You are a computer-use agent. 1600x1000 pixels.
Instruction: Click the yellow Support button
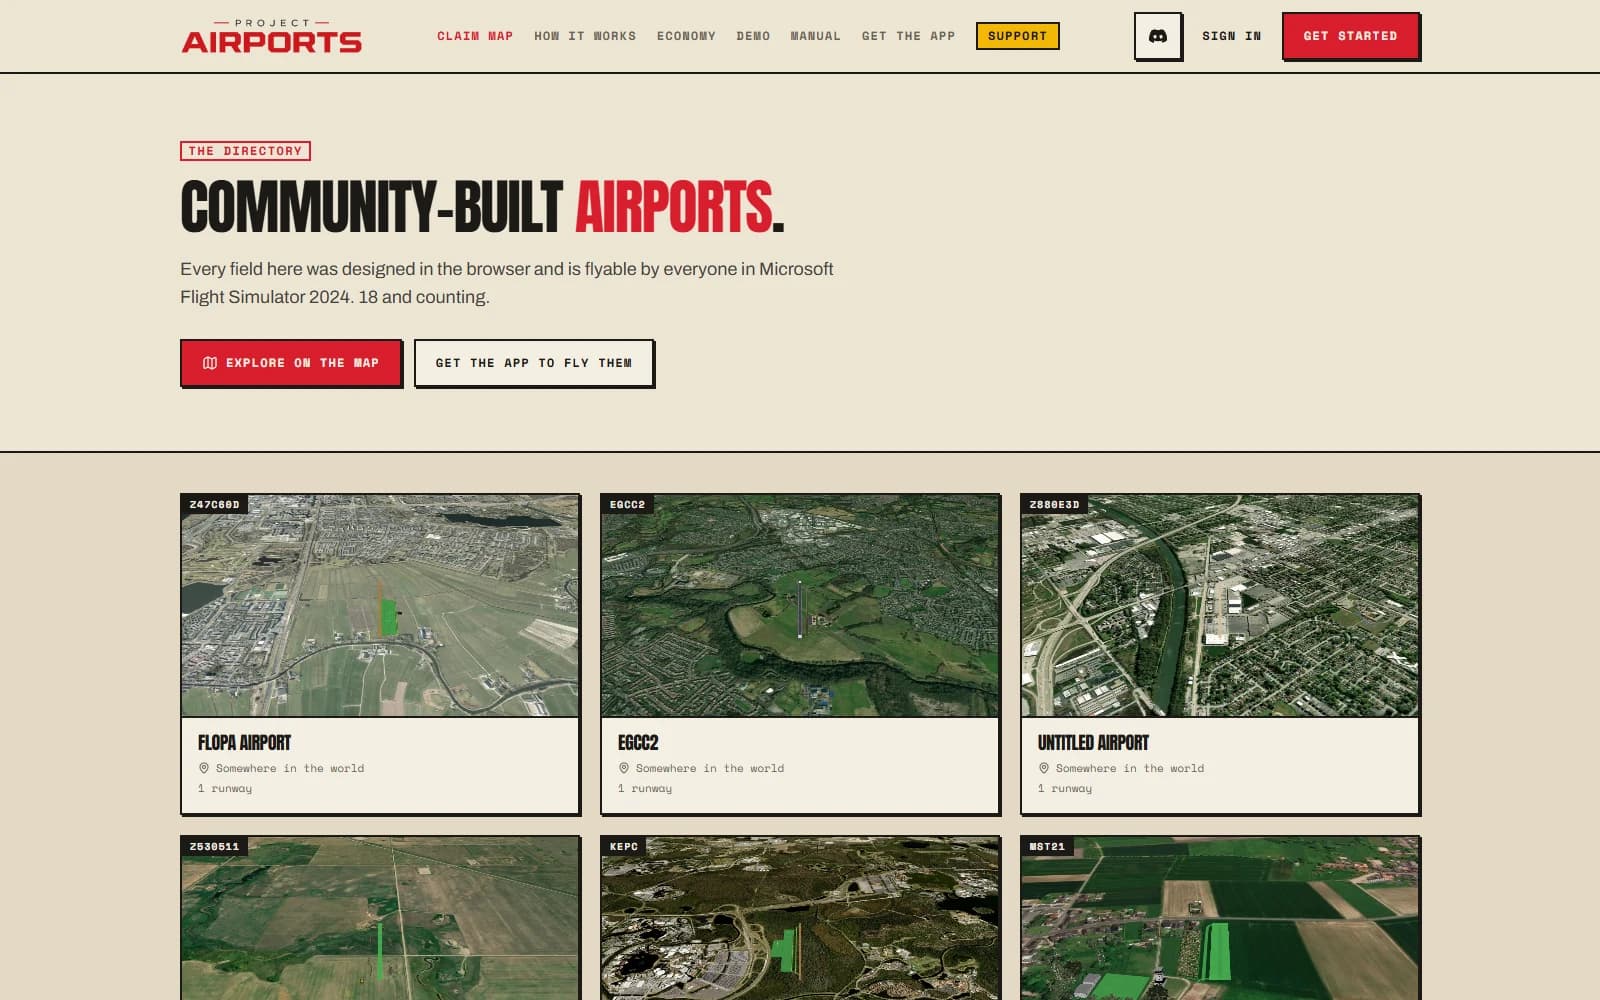pyautogui.click(x=1017, y=36)
